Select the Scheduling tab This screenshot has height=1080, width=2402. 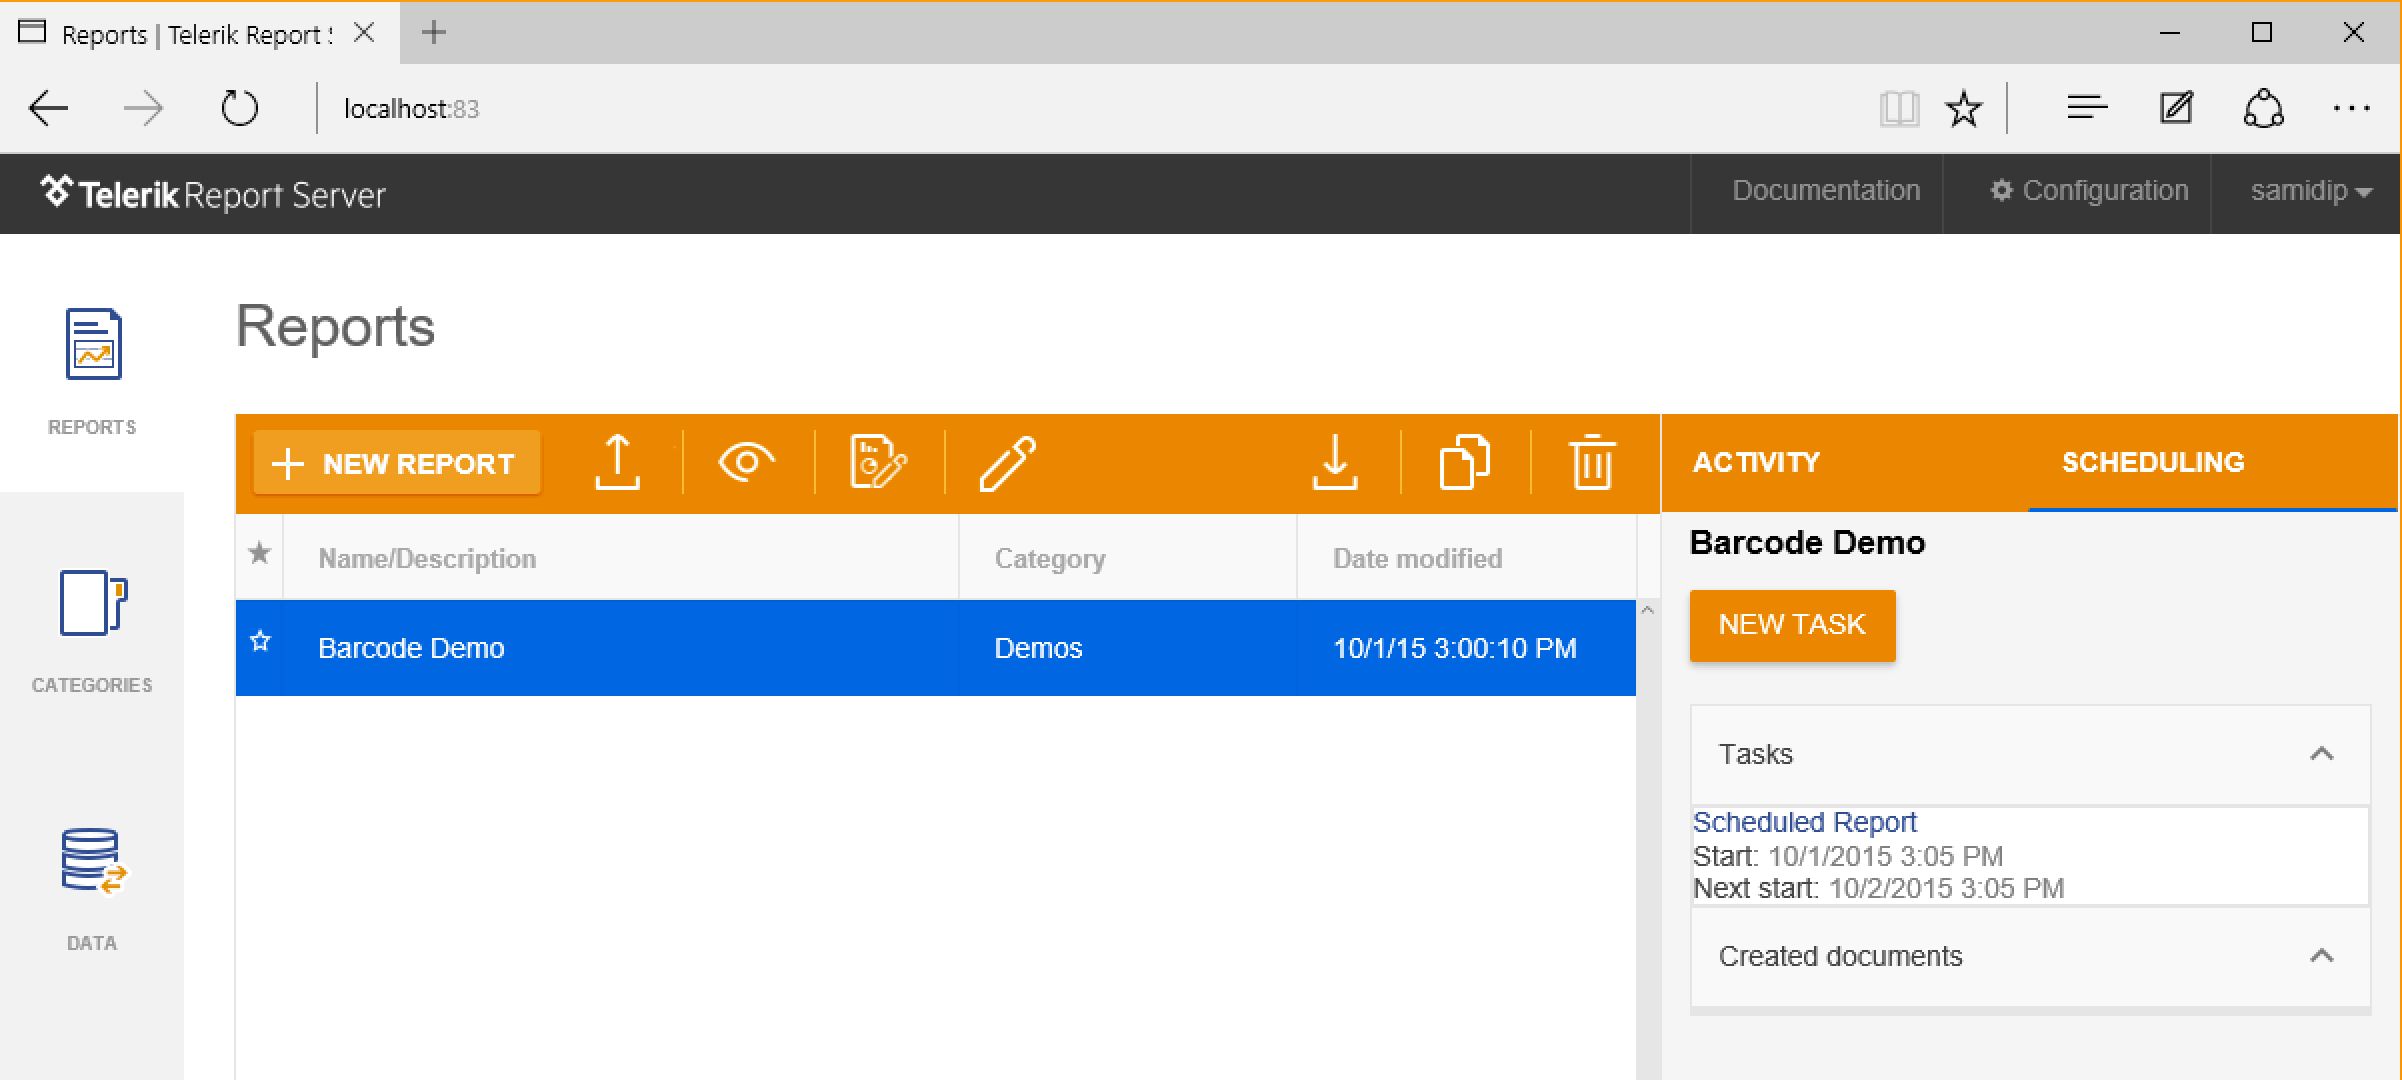click(x=2153, y=462)
